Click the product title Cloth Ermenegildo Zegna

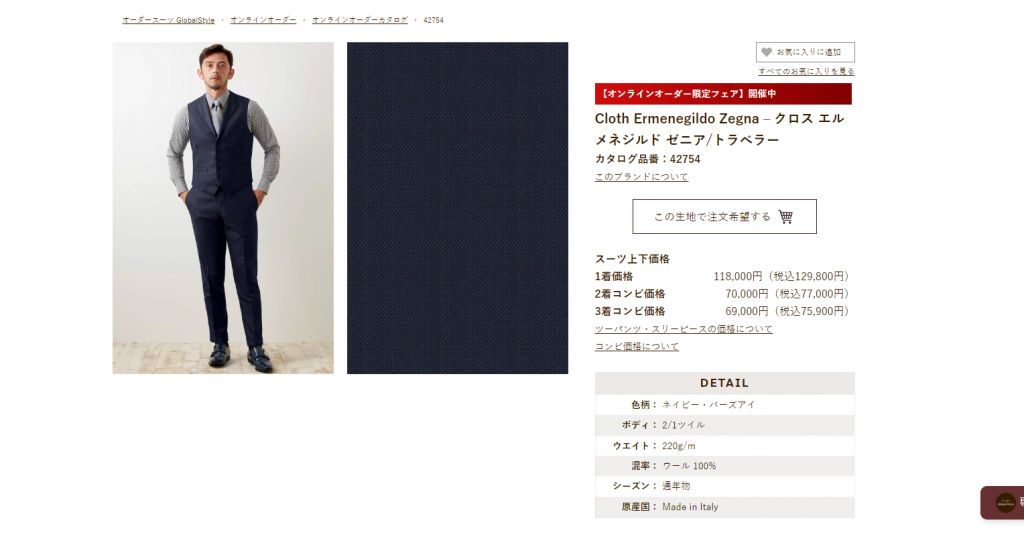(x=720, y=129)
